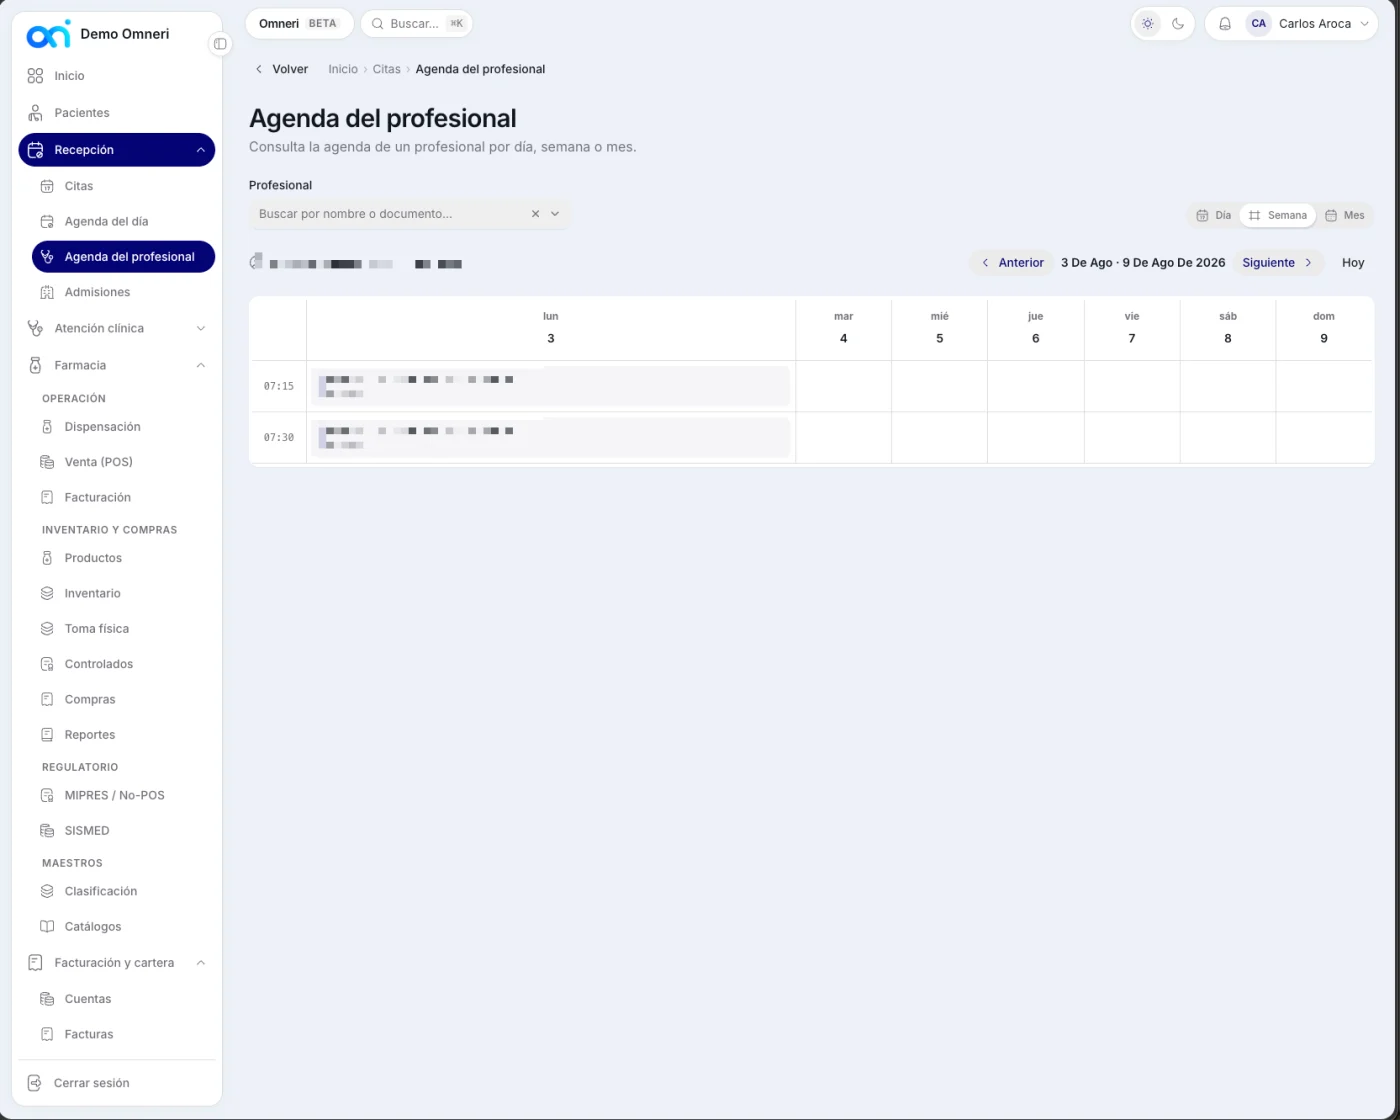Go to the next week with Siguiente
Screen dimensions: 1400x1120
[x=1278, y=263]
